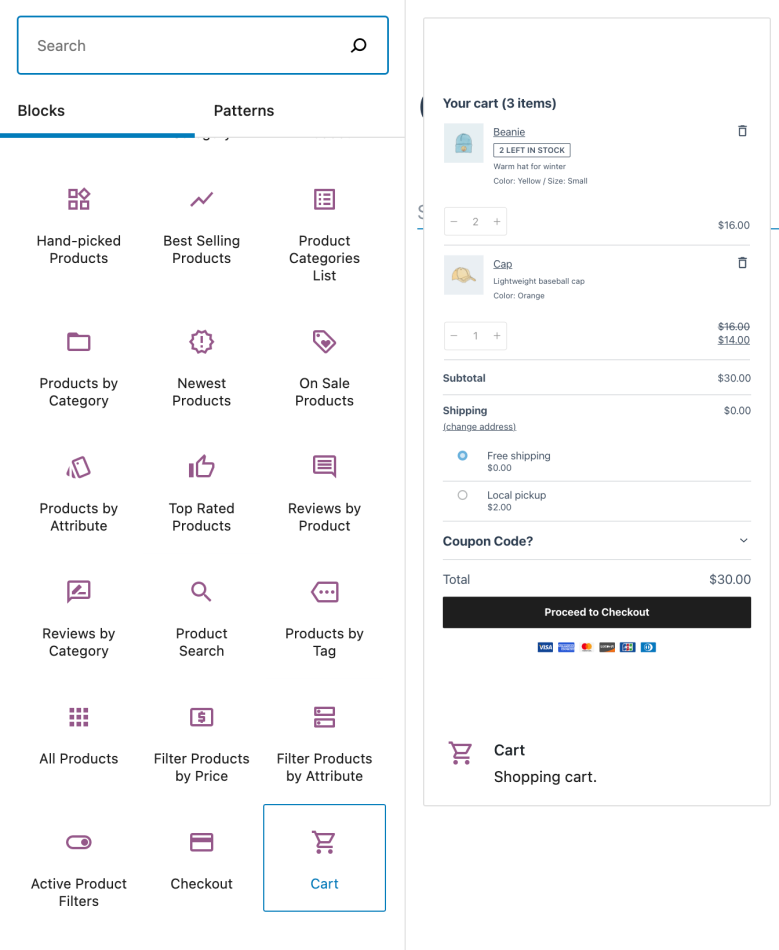Select the Best Selling Products block icon
The image size is (779, 950).
(202, 199)
